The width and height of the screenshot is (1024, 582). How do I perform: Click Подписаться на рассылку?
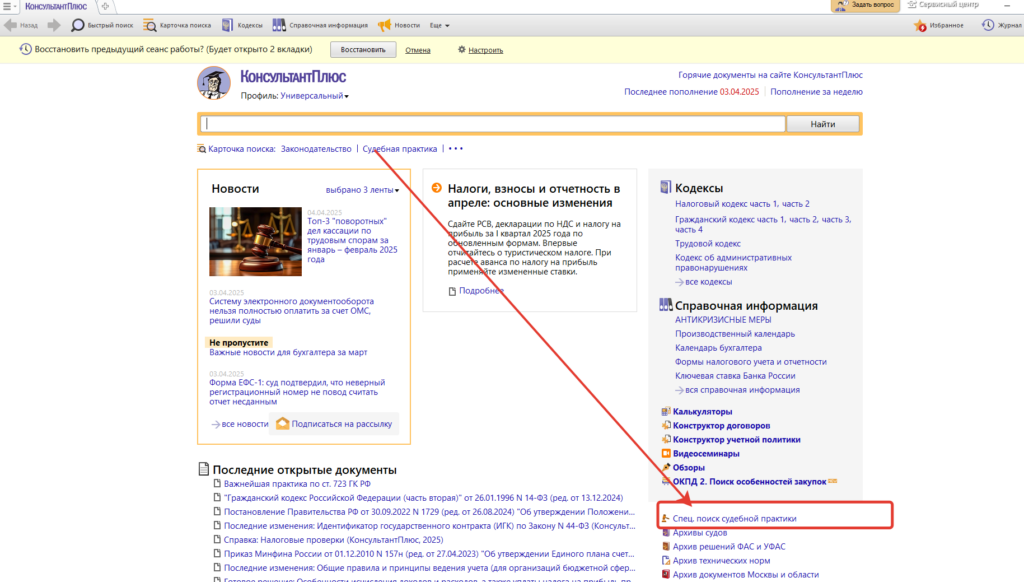(x=334, y=424)
